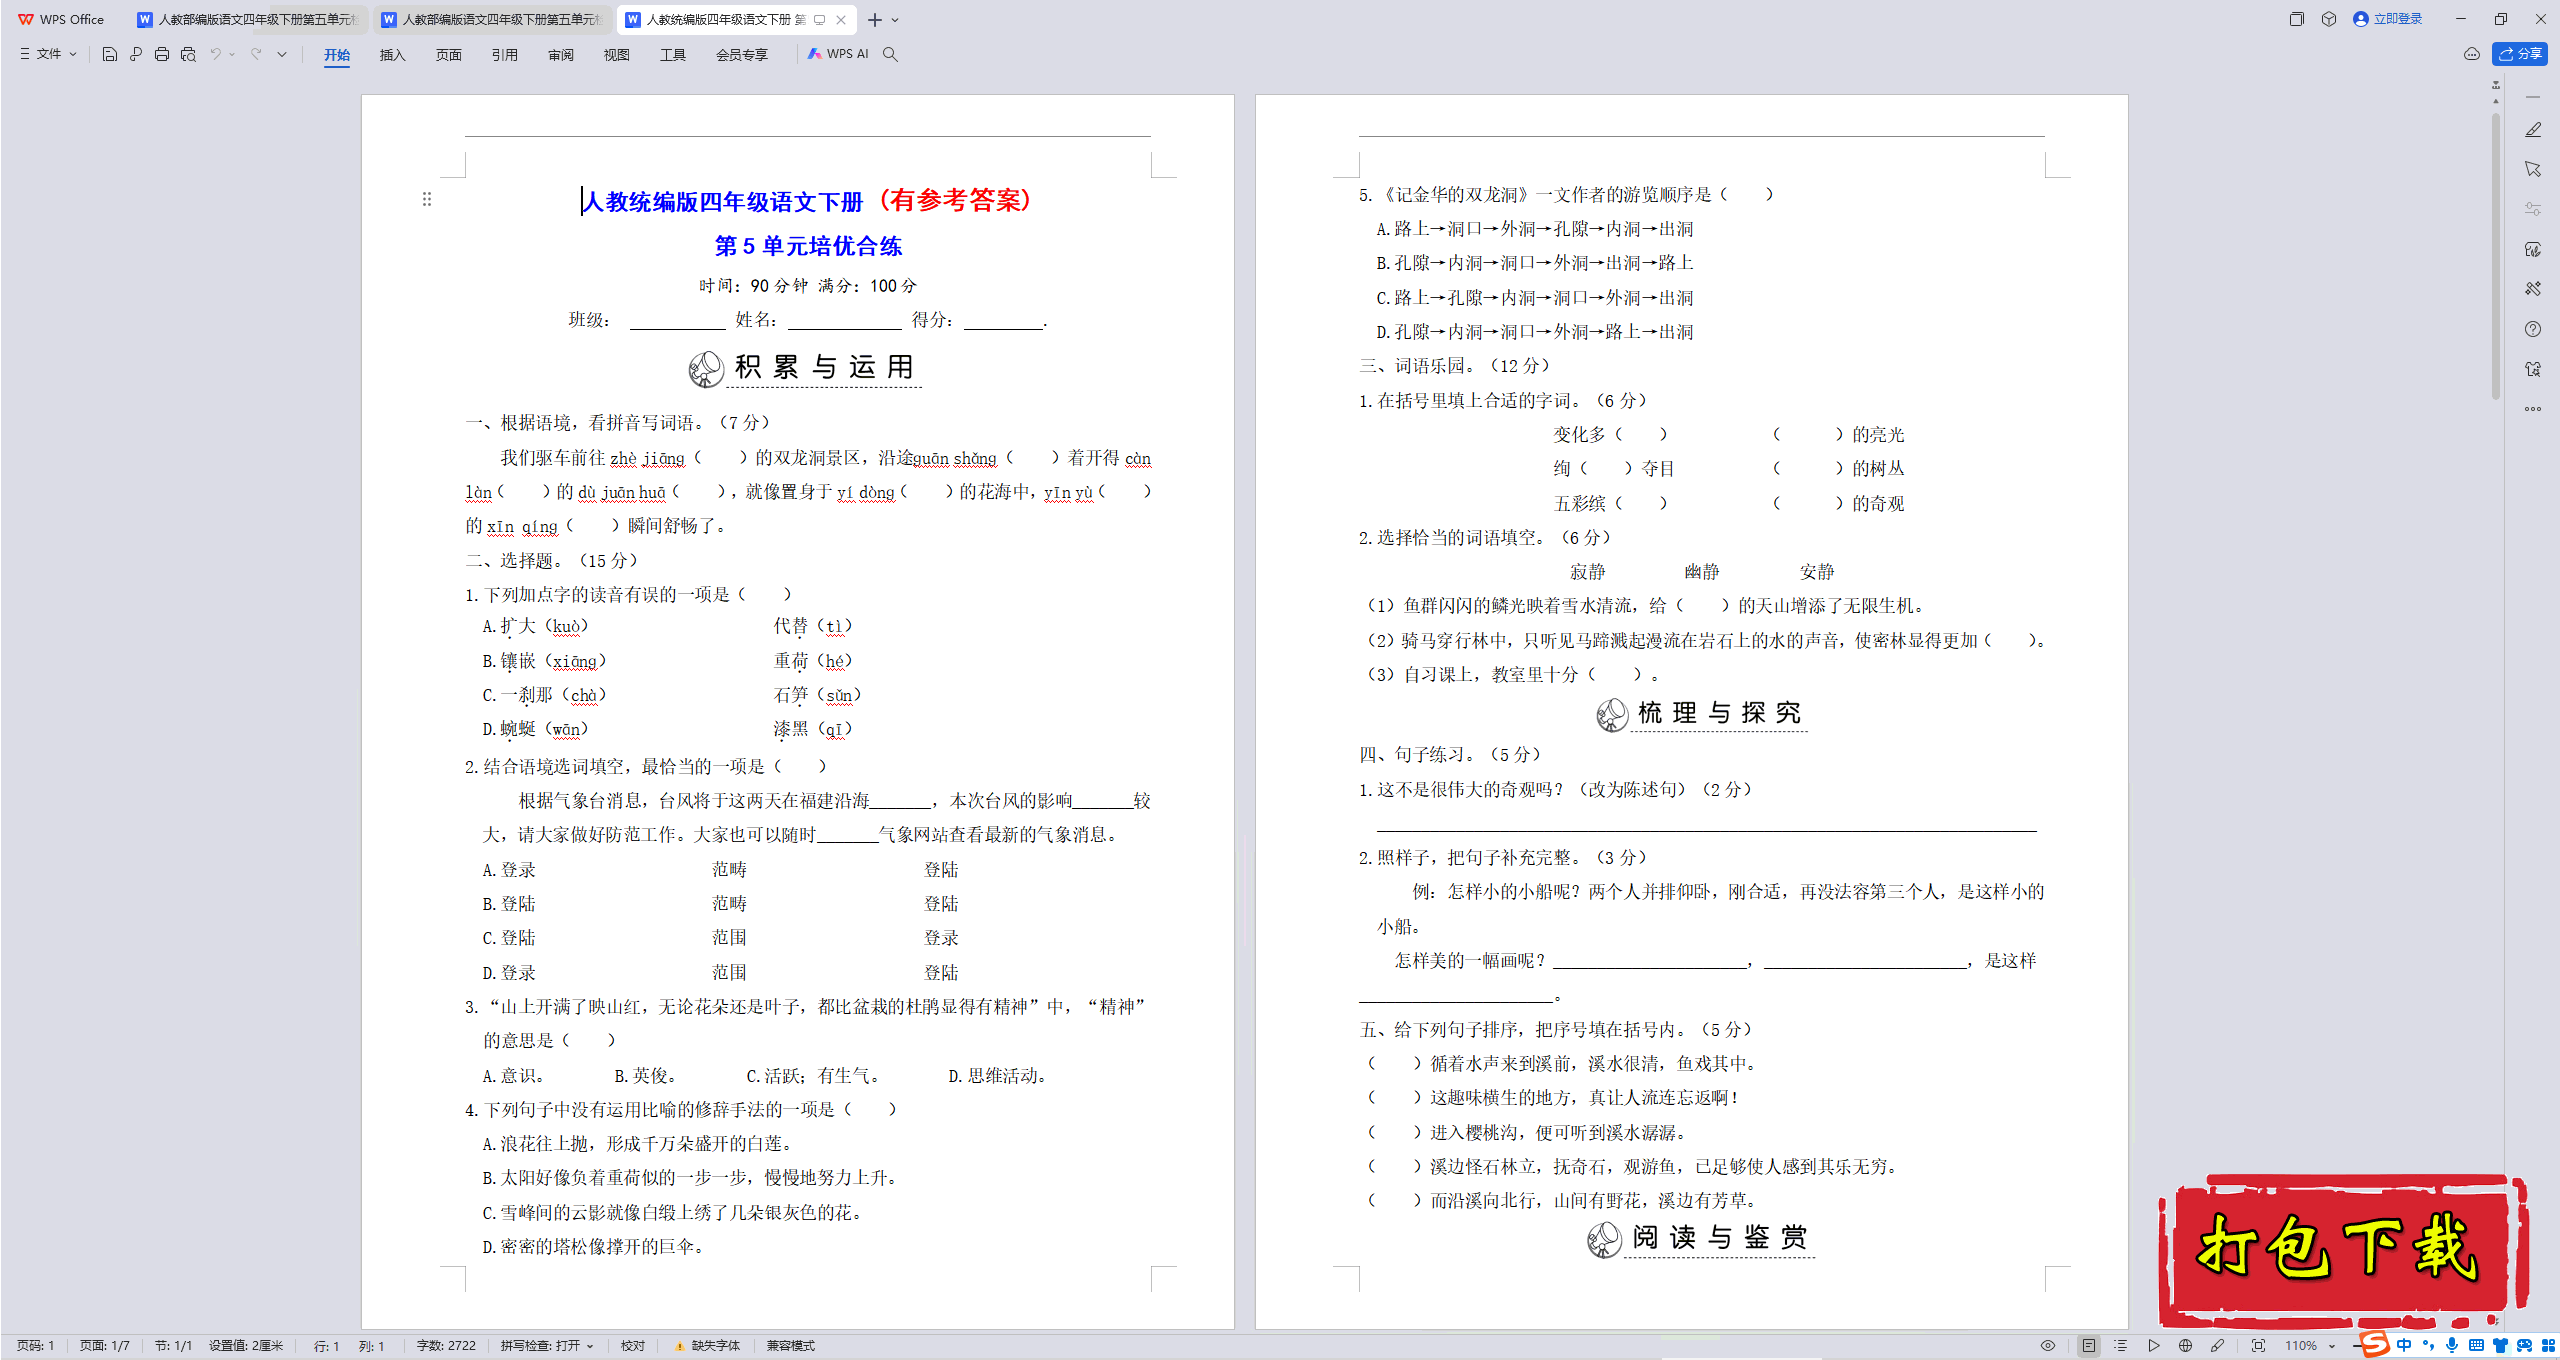The width and height of the screenshot is (2560, 1360).
Task: Click the Sogou input method logo
Action: [x=2375, y=1344]
